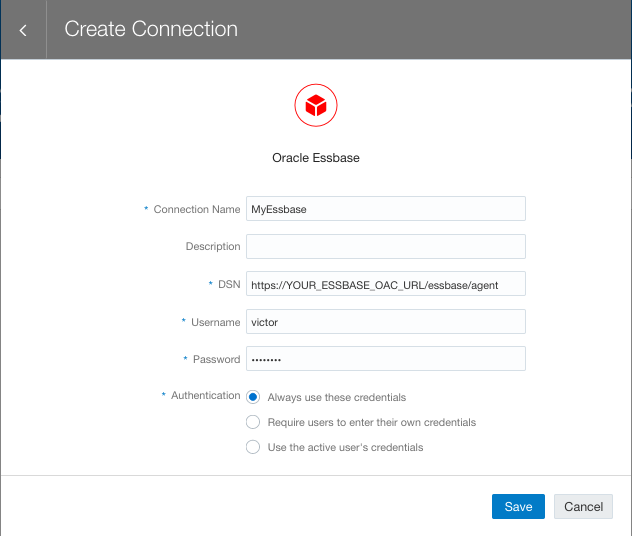The height and width of the screenshot is (536, 632).
Task: Choose Require users to enter own credentials
Action: click(253, 422)
